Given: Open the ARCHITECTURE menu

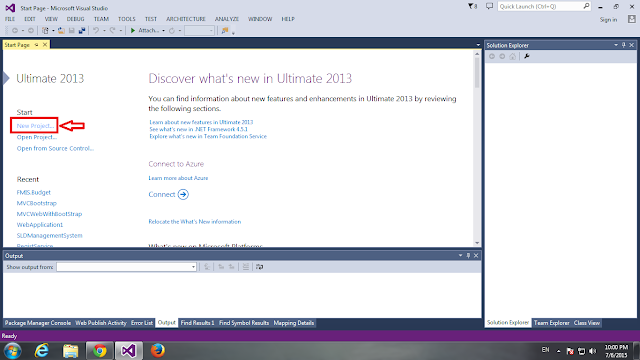Looking at the screenshot, I should (x=186, y=19).
